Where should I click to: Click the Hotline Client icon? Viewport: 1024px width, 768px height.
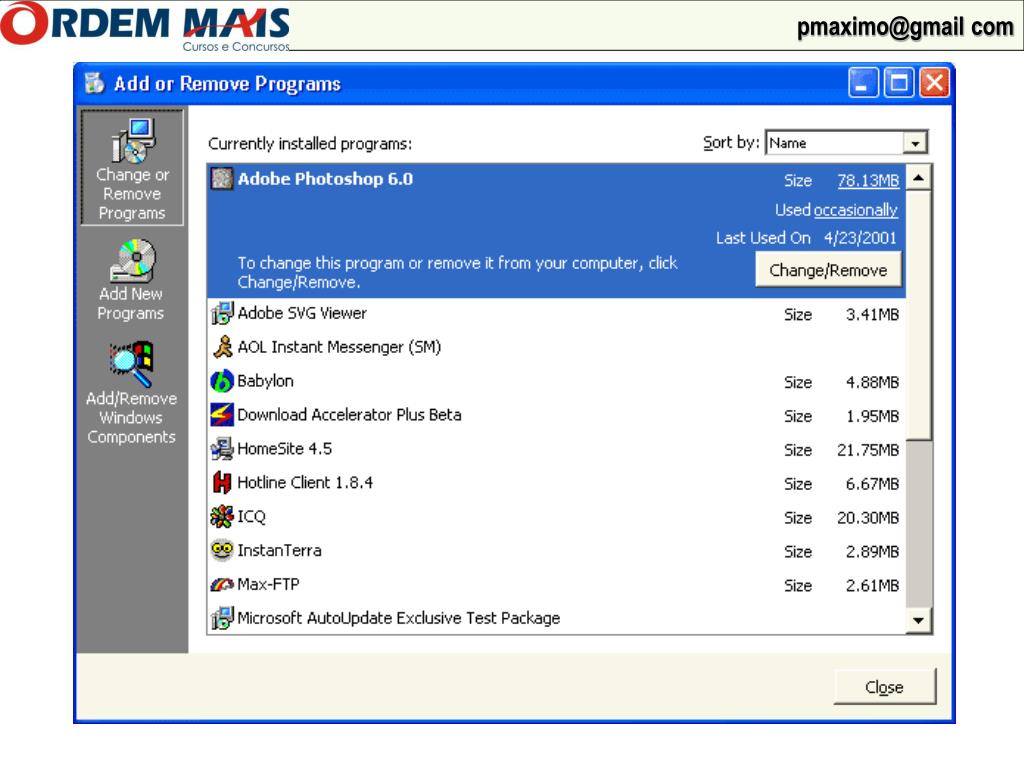point(222,483)
